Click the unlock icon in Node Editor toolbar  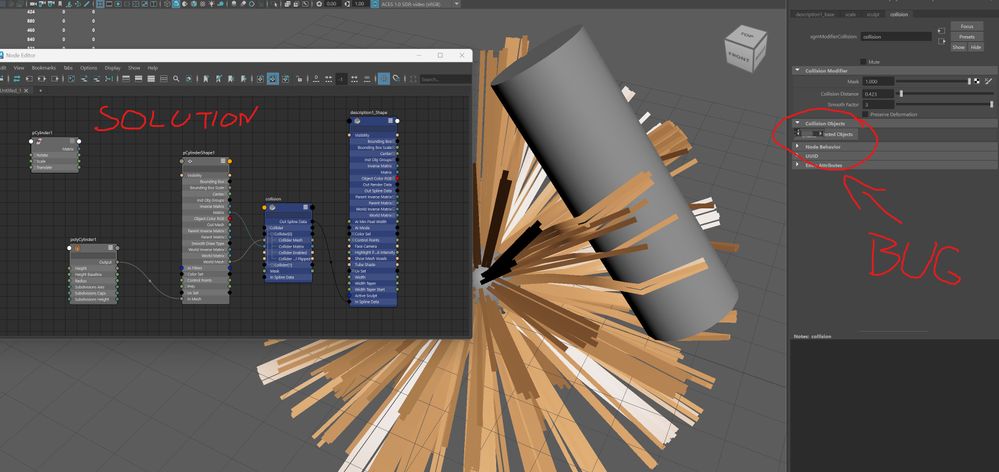(x=299, y=79)
